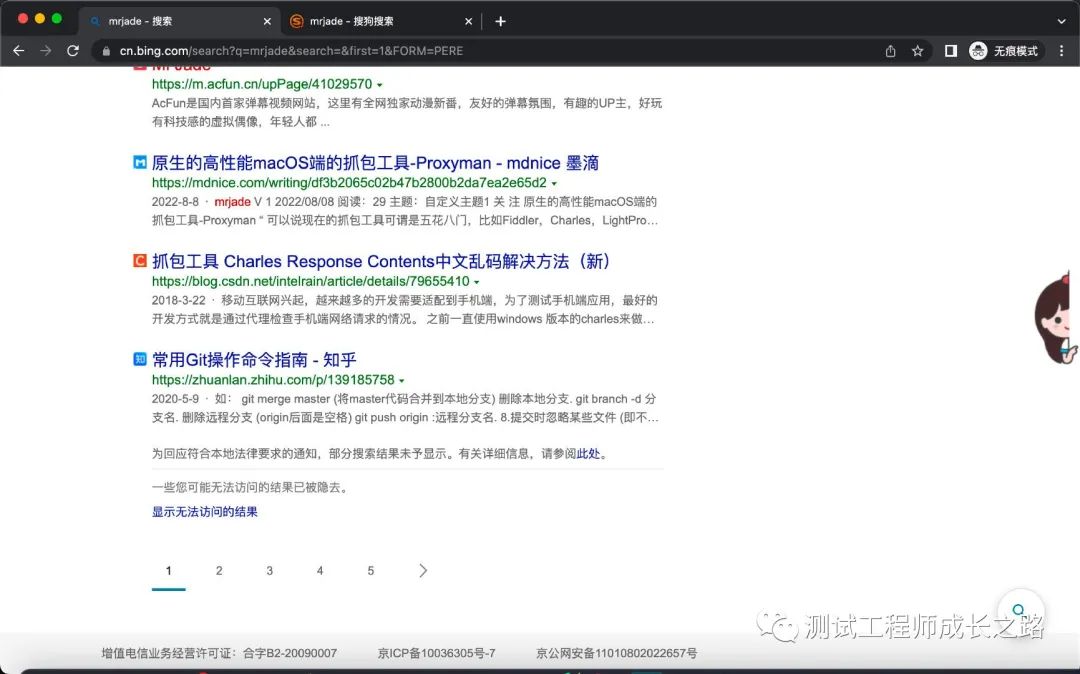Open a new tab with plus button
Screen dimensions: 1080x674
[501, 21]
